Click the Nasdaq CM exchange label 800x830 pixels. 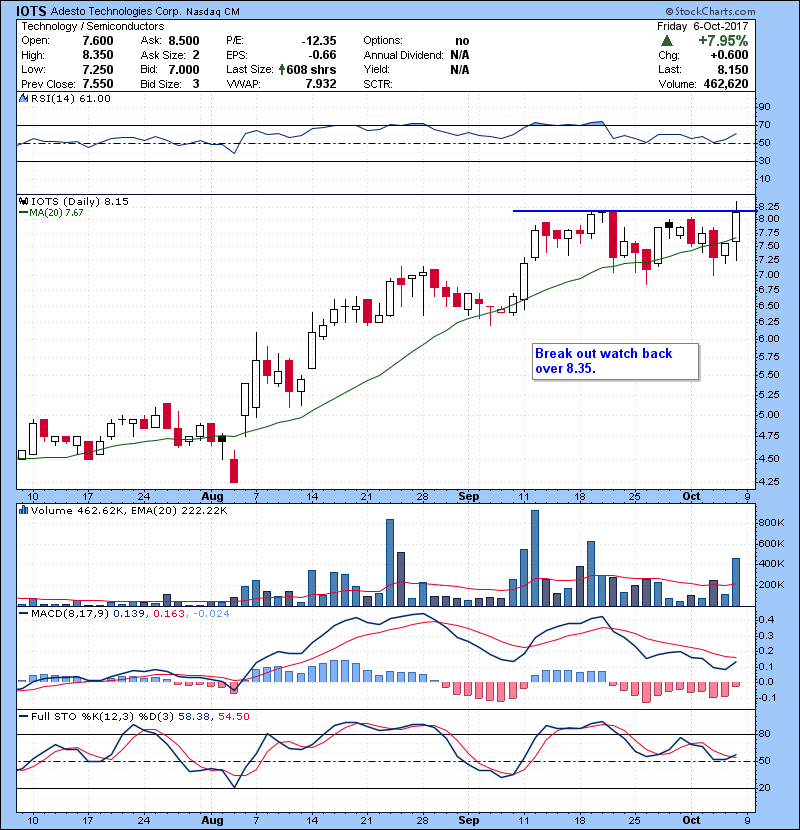(213, 11)
